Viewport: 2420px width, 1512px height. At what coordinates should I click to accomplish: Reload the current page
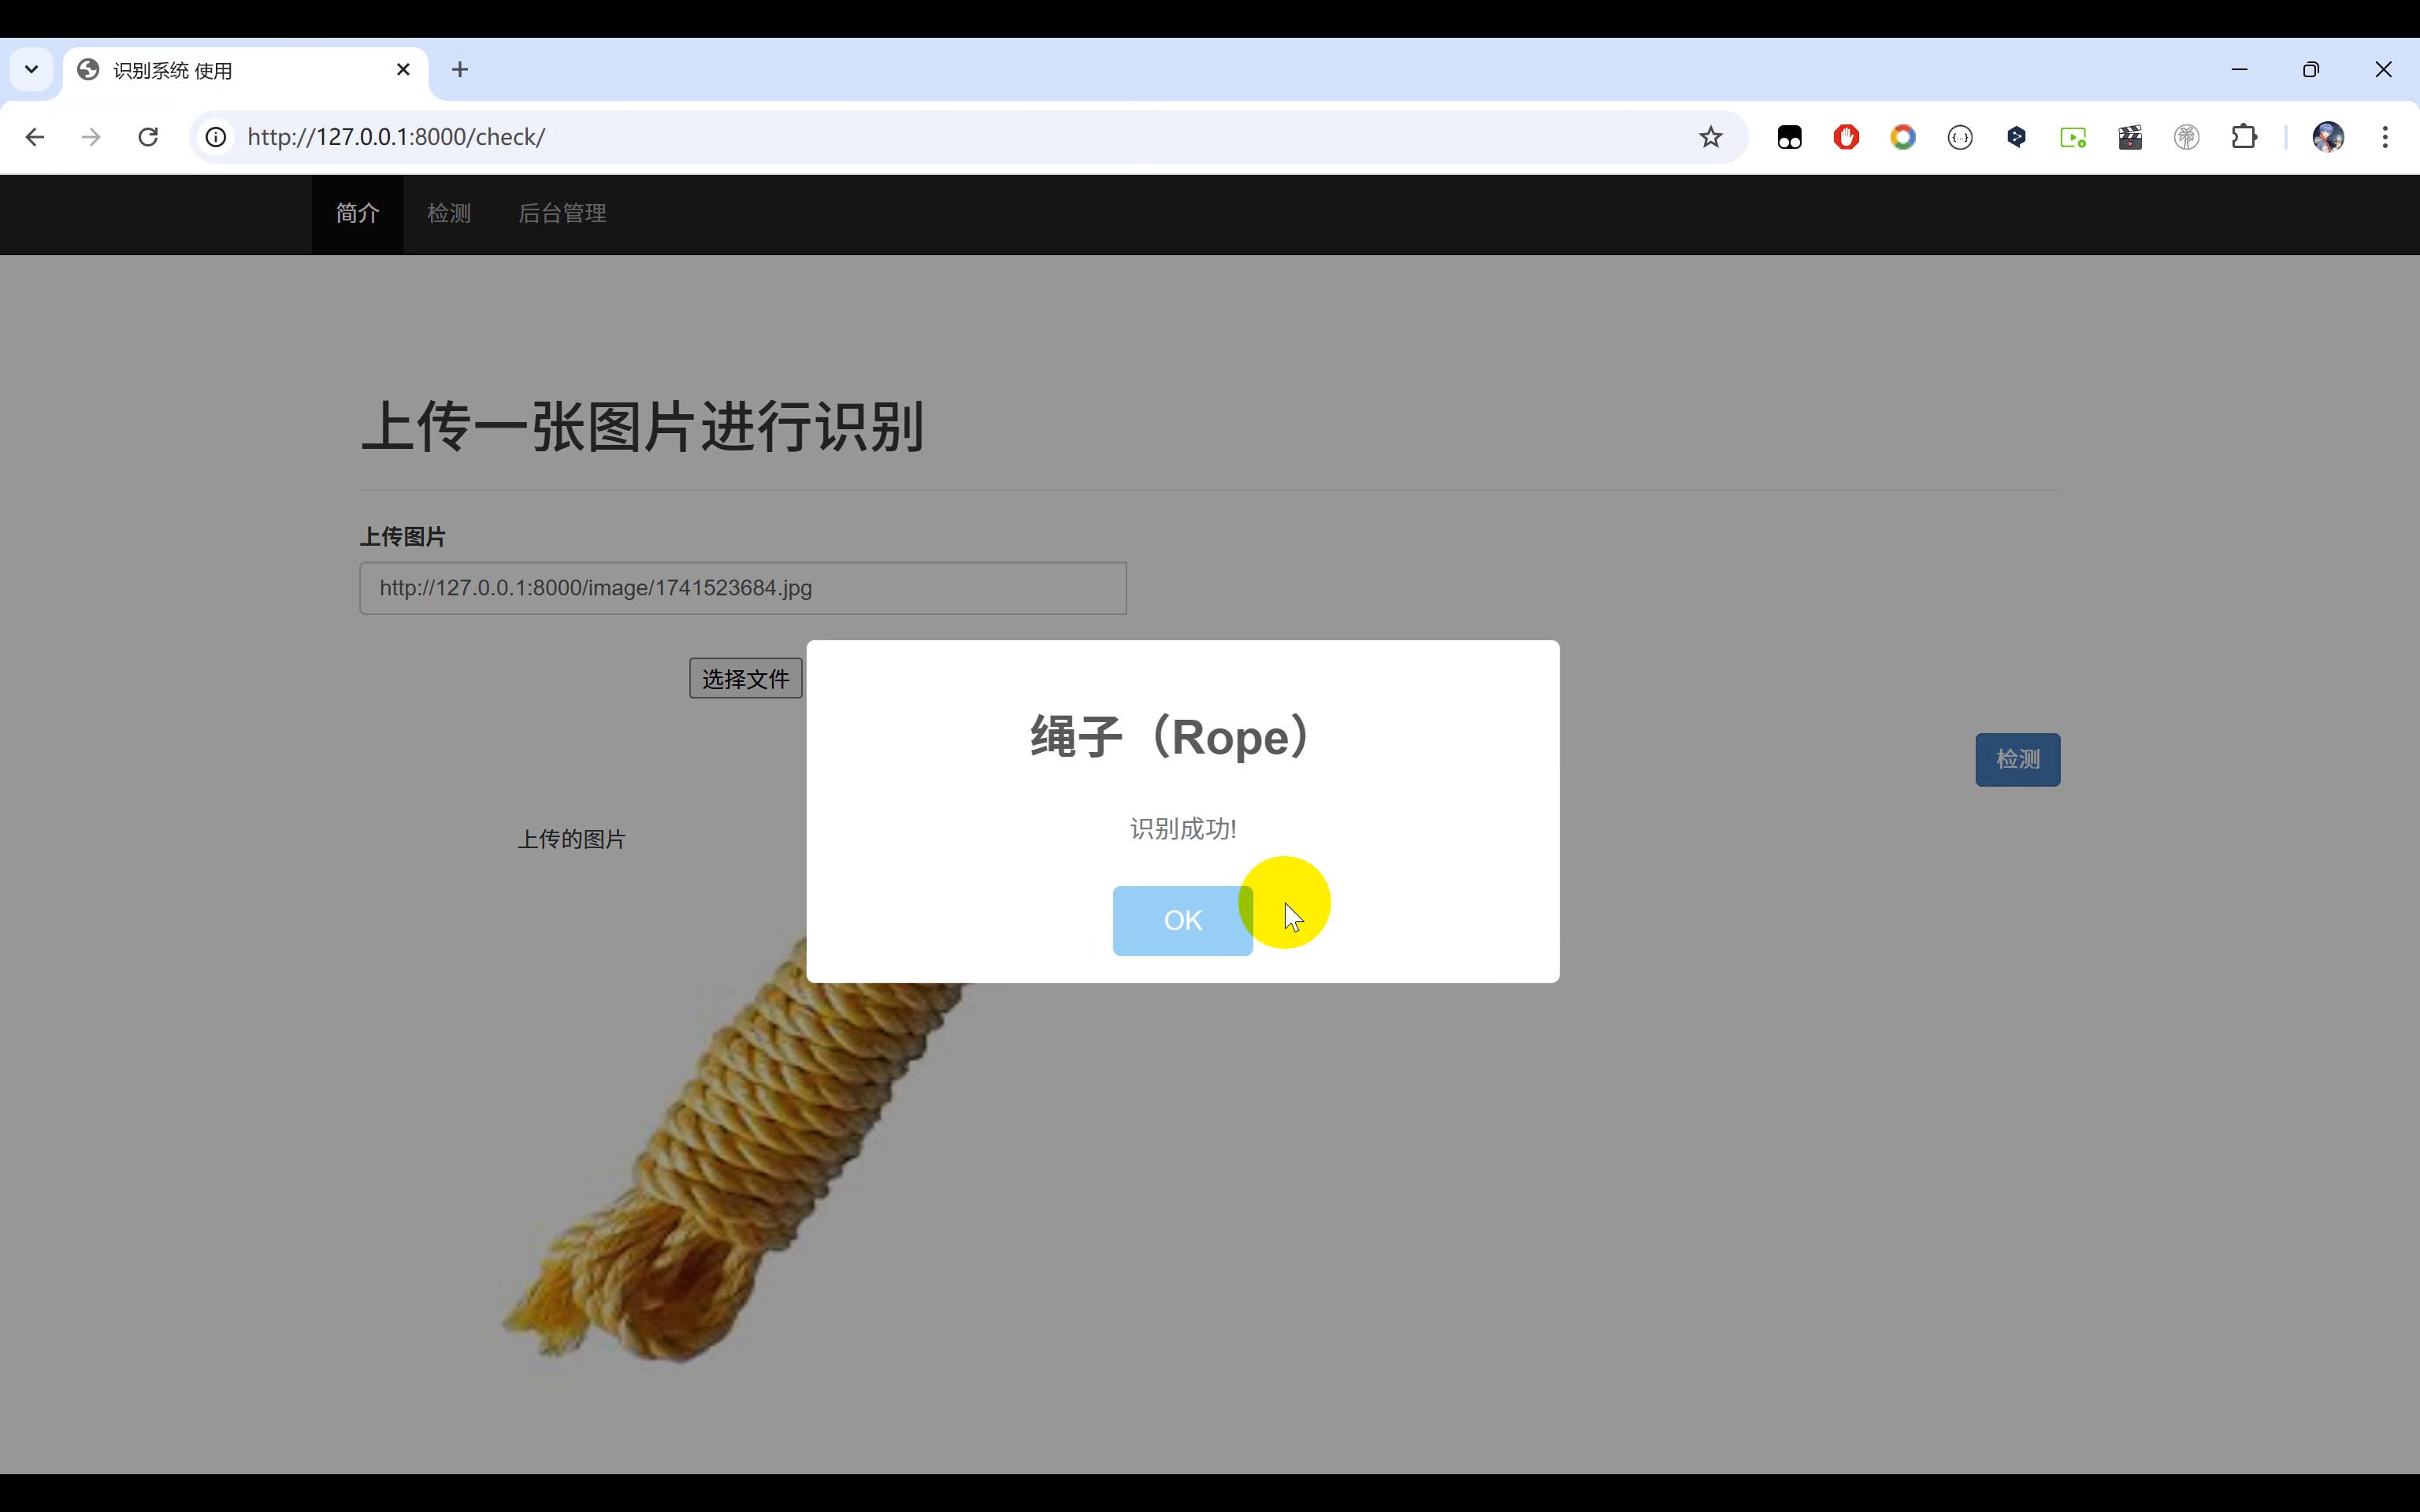[148, 137]
